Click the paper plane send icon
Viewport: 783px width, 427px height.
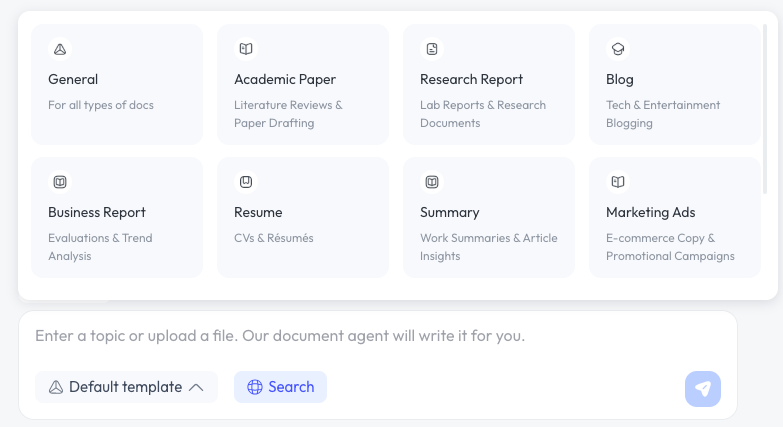pos(703,389)
